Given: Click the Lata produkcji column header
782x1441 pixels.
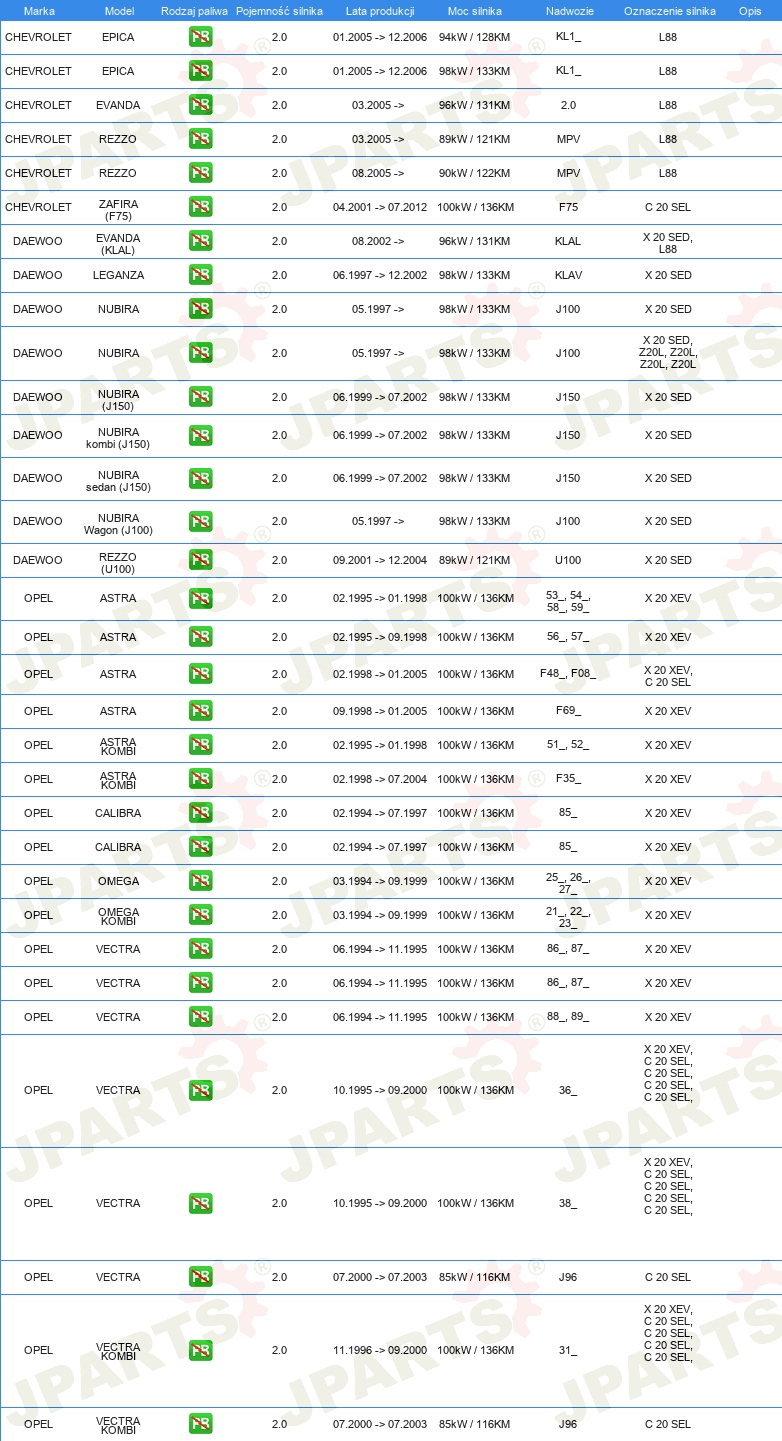Looking at the screenshot, I should (x=380, y=10).
